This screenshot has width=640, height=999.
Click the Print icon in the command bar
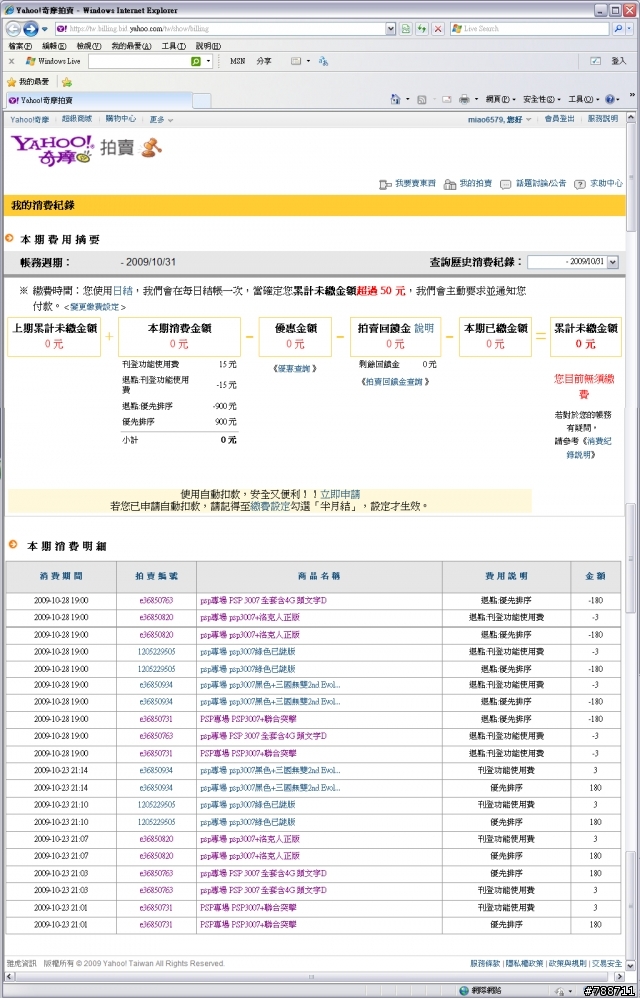click(464, 99)
